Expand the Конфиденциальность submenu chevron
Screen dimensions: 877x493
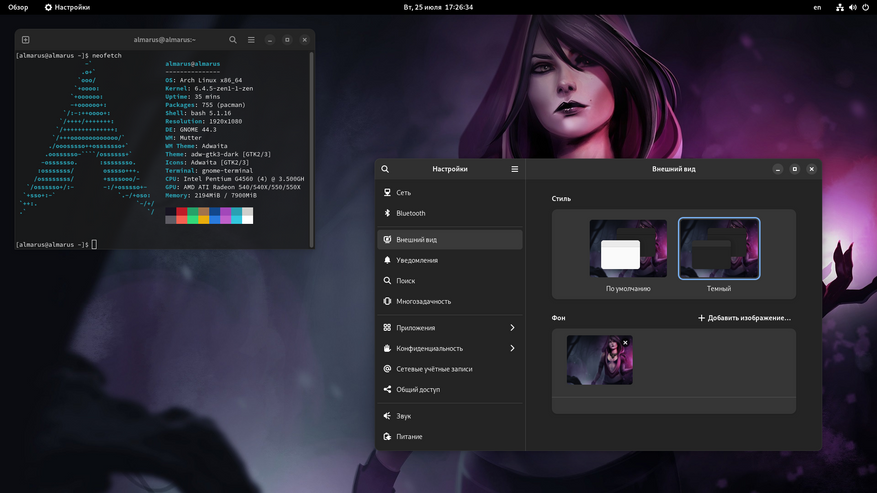click(x=512, y=348)
